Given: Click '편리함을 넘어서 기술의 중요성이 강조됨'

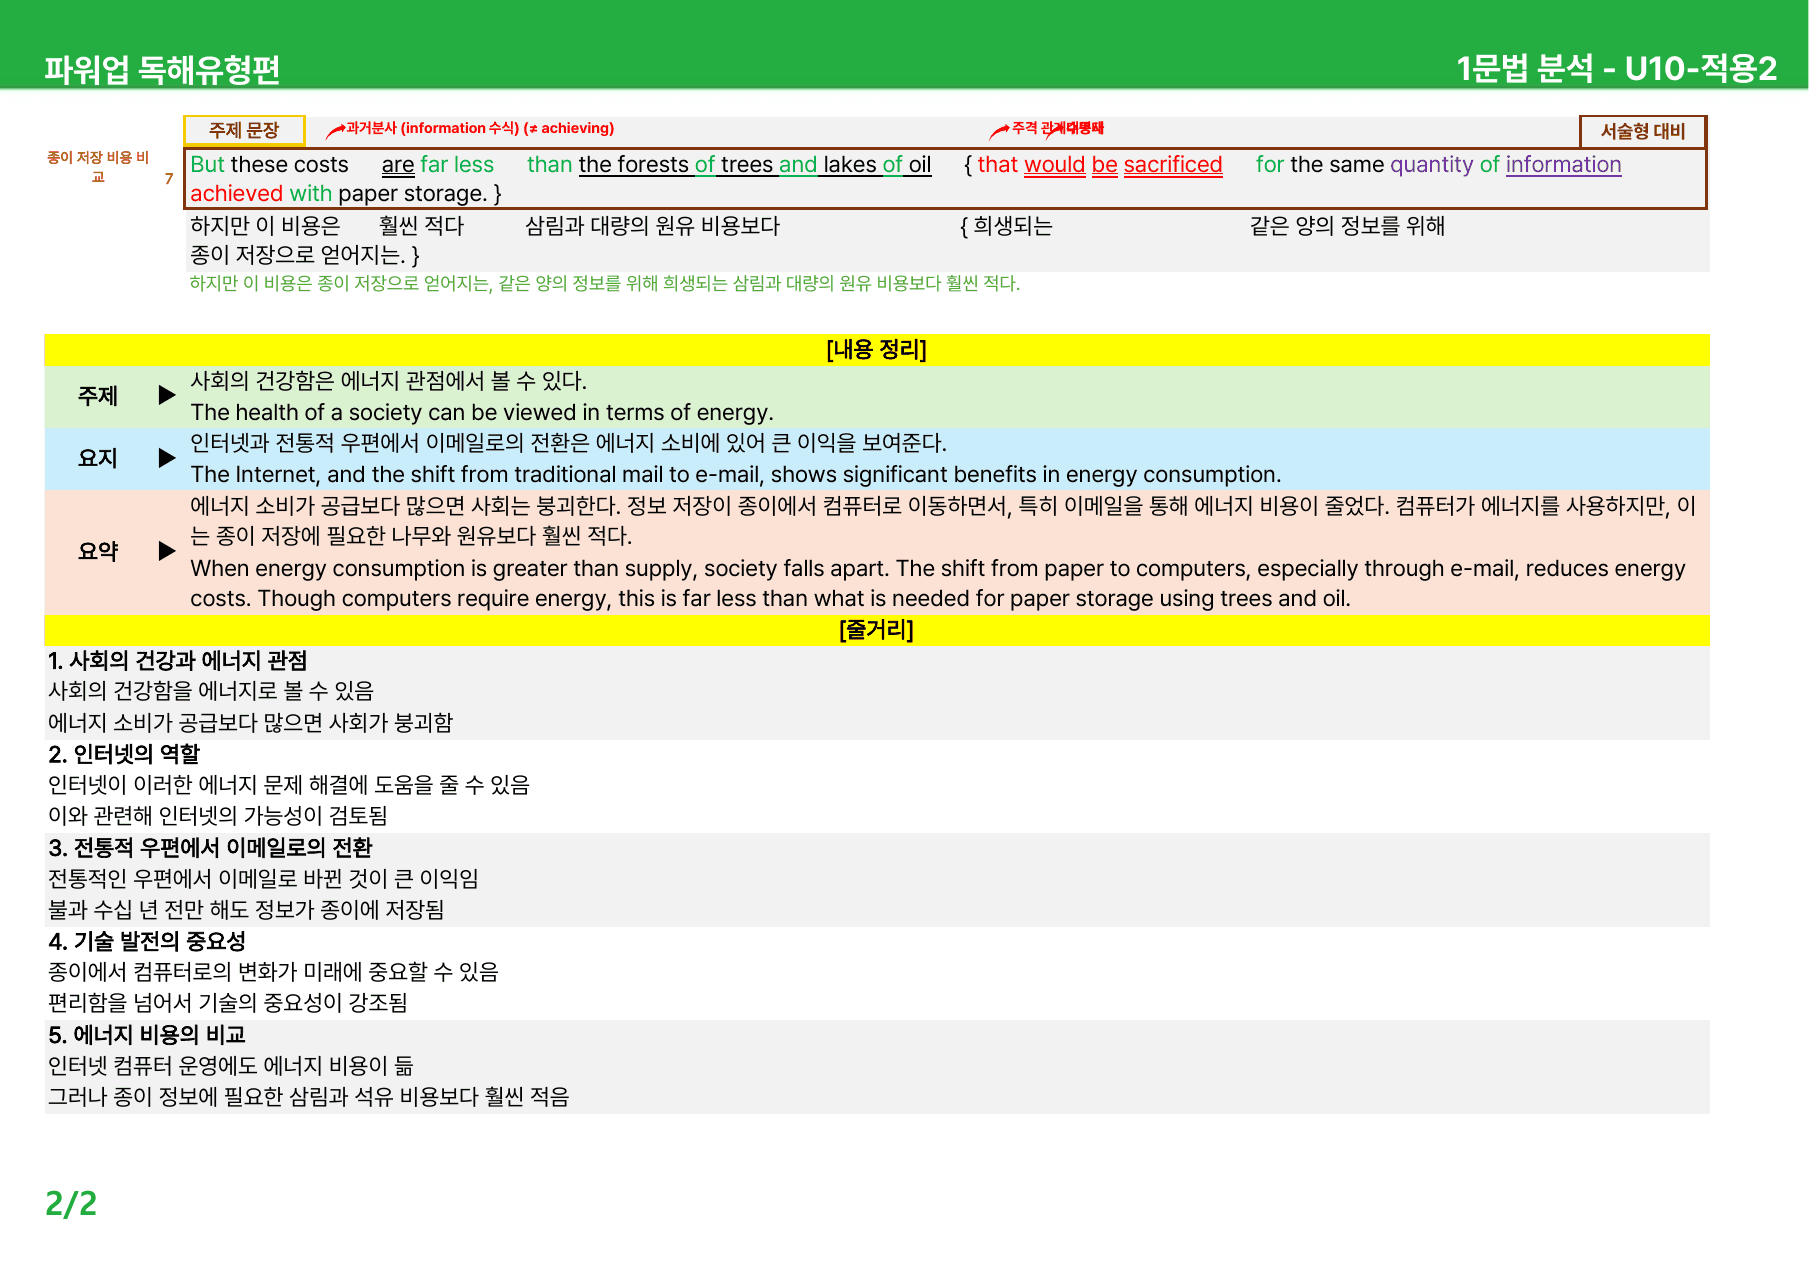Looking at the screenshot, I should coord(228,1003).
